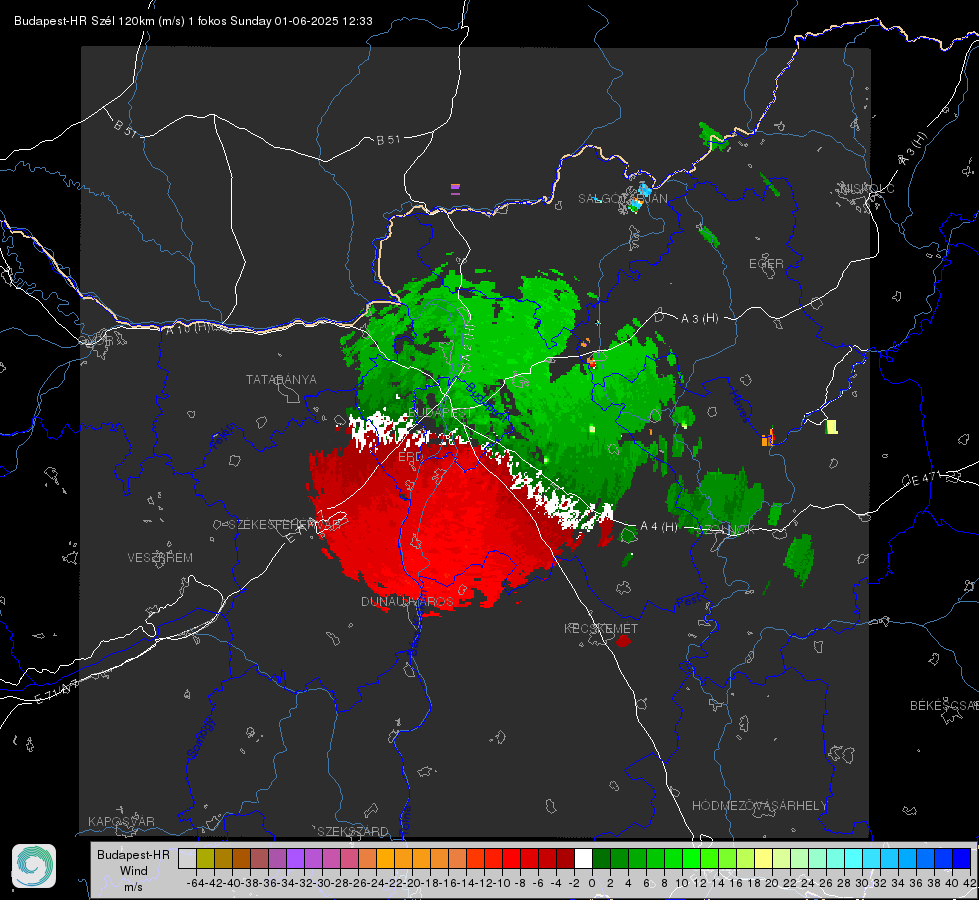
Task: Click the TATABÁNYA city label
Action: tap(281, 379)
